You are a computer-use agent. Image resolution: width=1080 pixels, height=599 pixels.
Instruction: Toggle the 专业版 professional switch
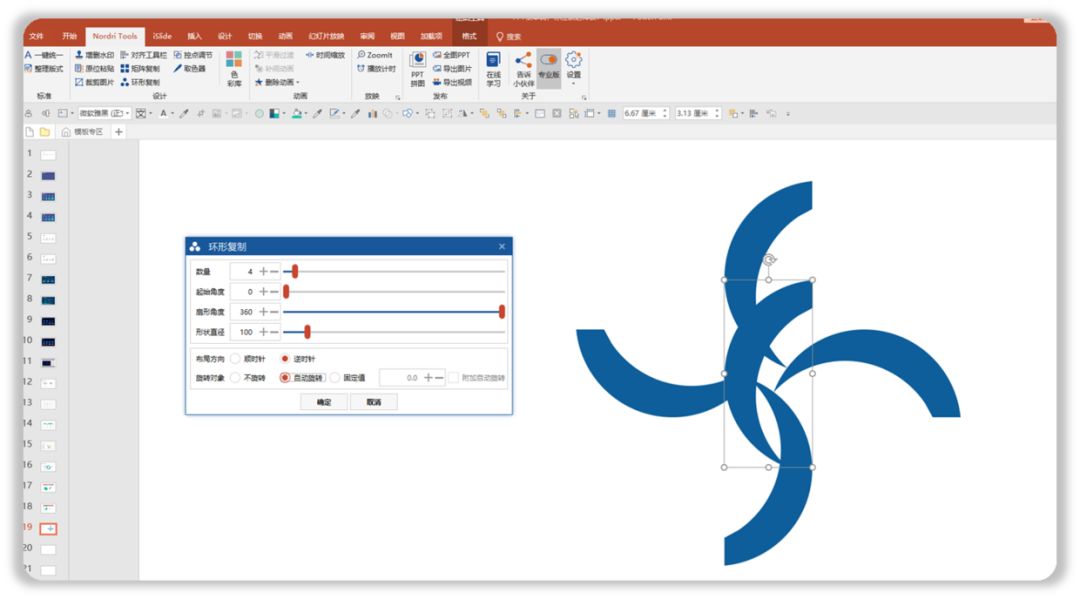click(x=549, y=69)
